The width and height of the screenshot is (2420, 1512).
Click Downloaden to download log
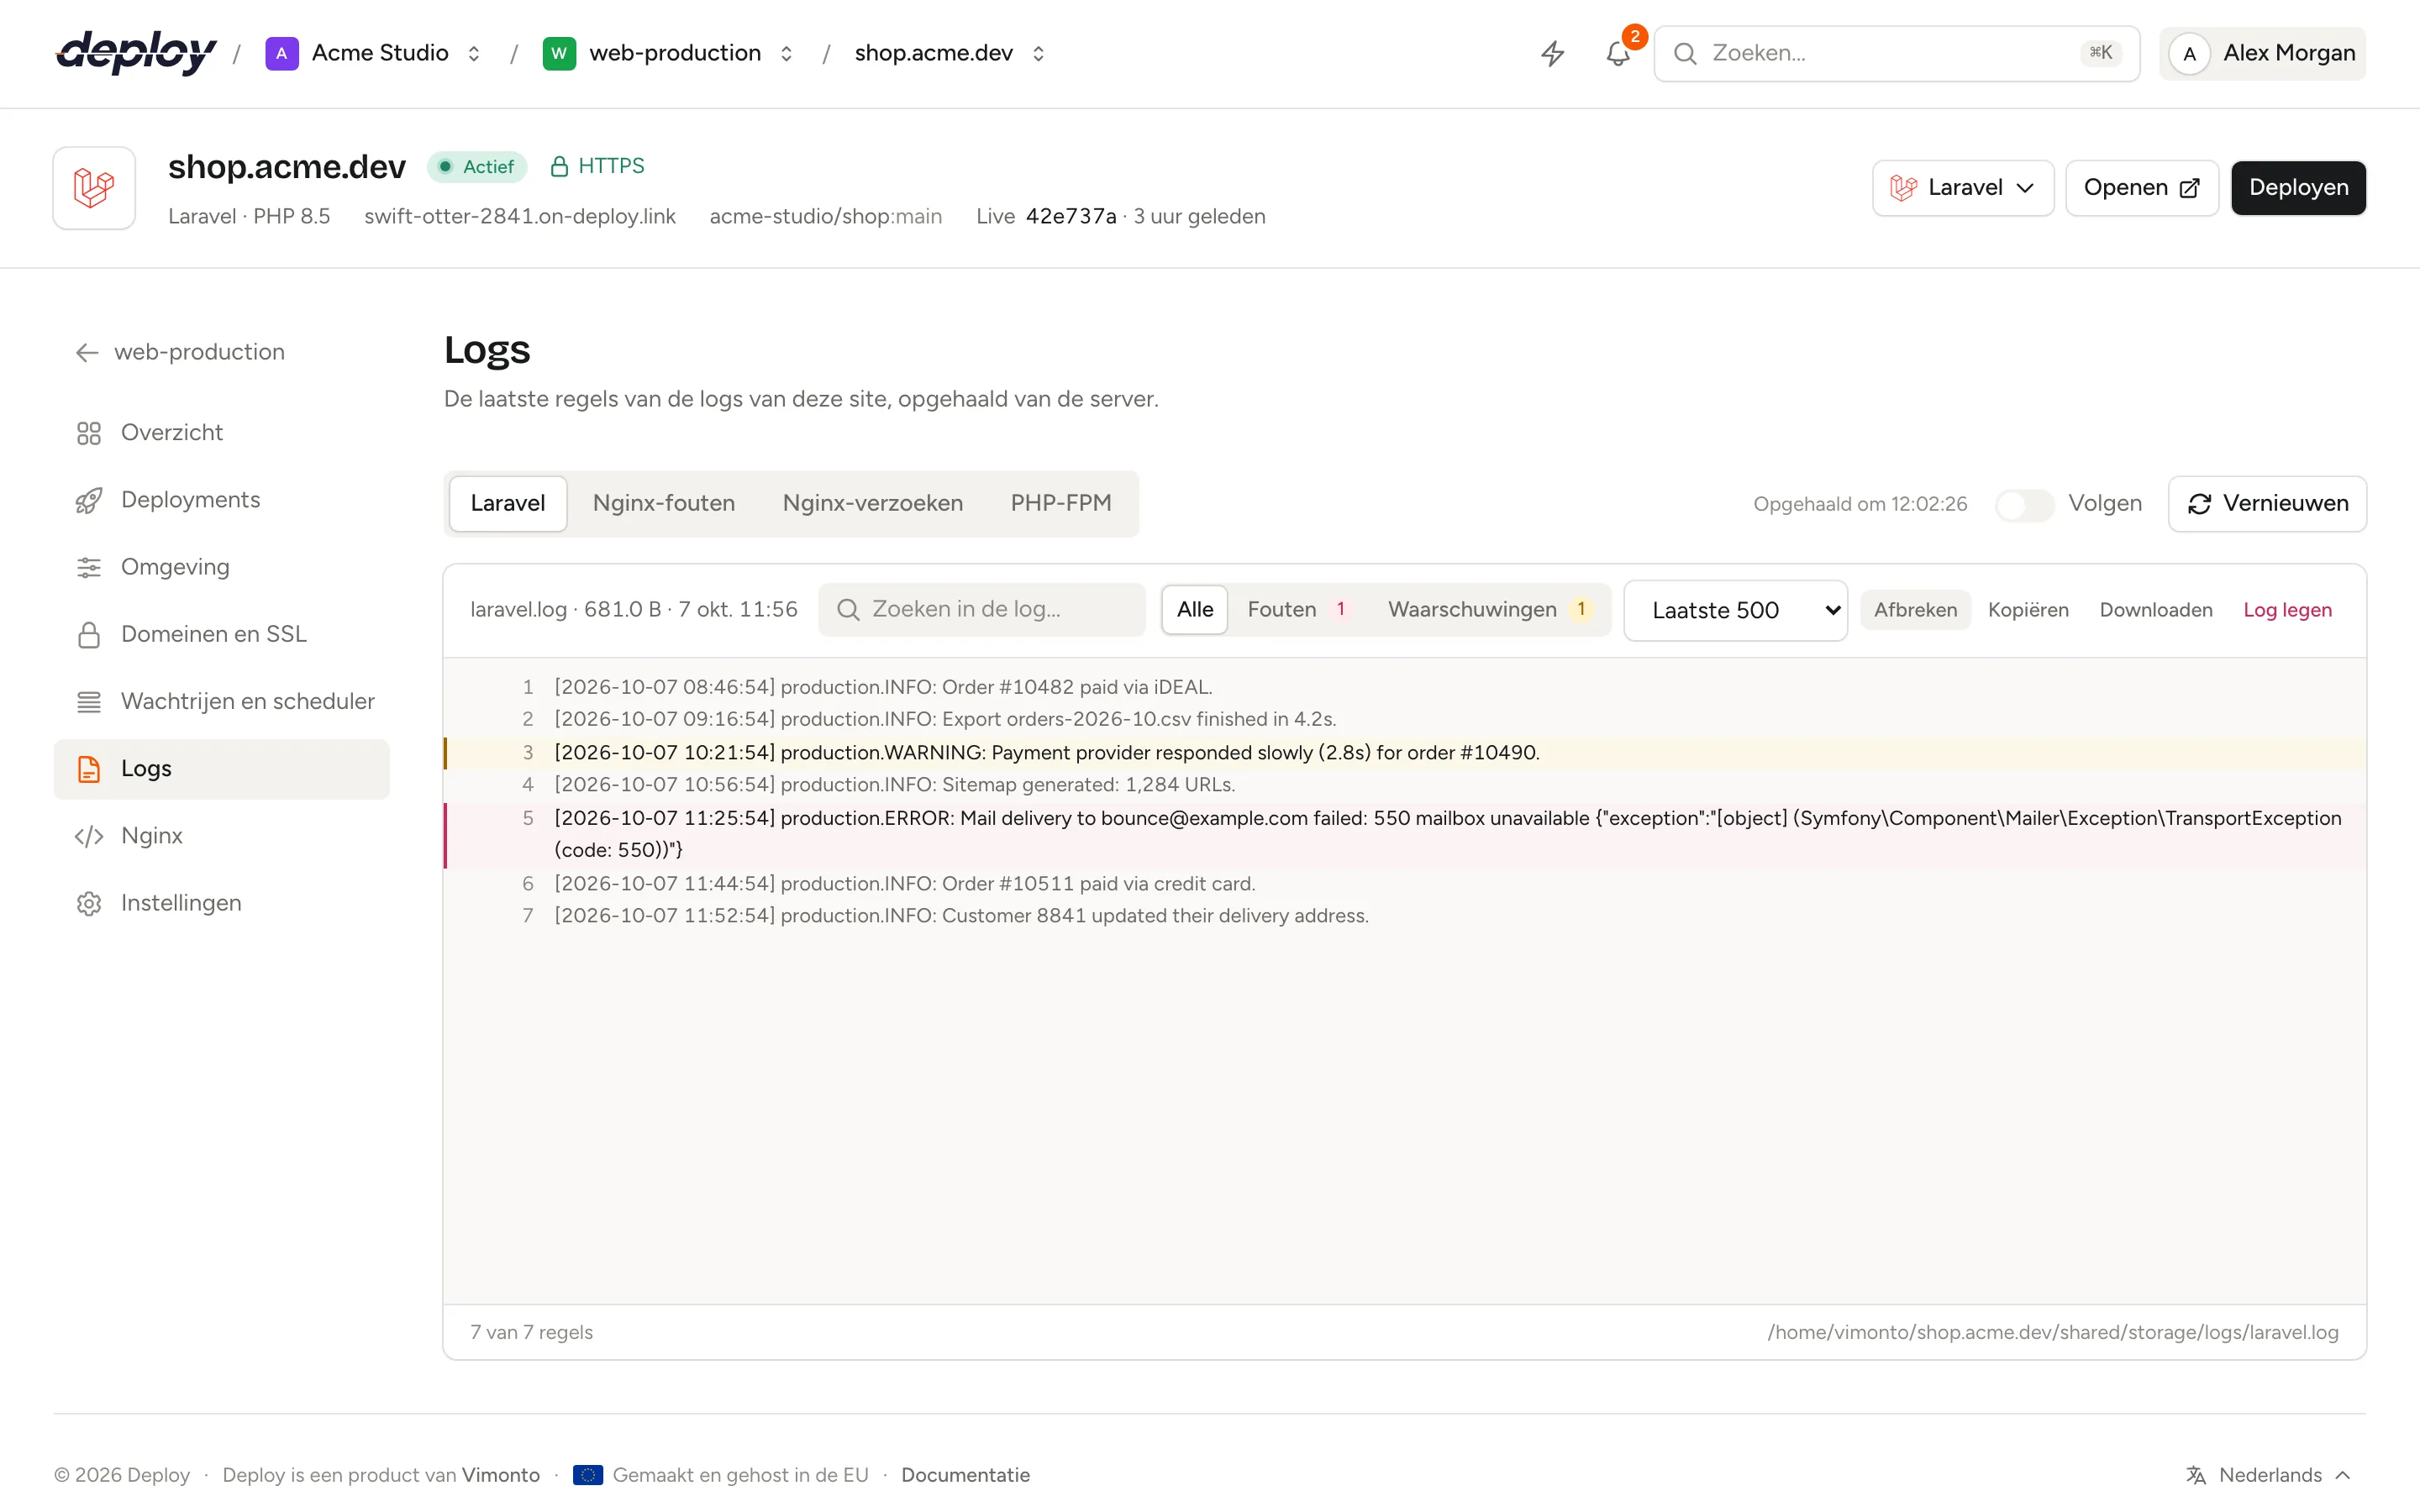point(2156,609)
